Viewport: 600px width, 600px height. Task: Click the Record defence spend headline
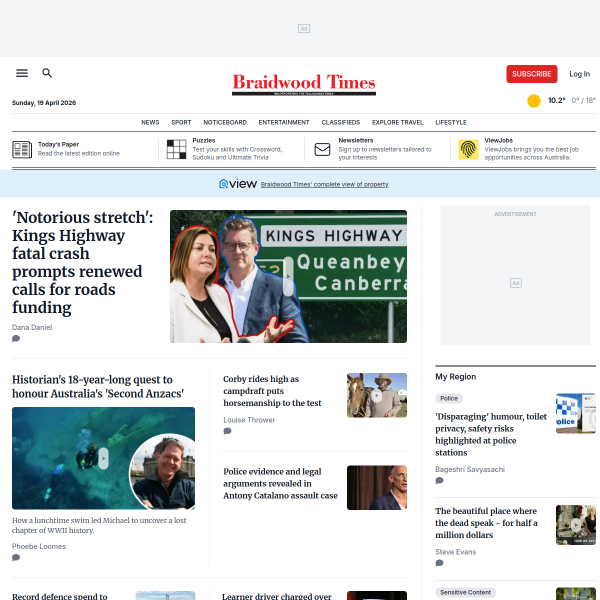[60, 596]
